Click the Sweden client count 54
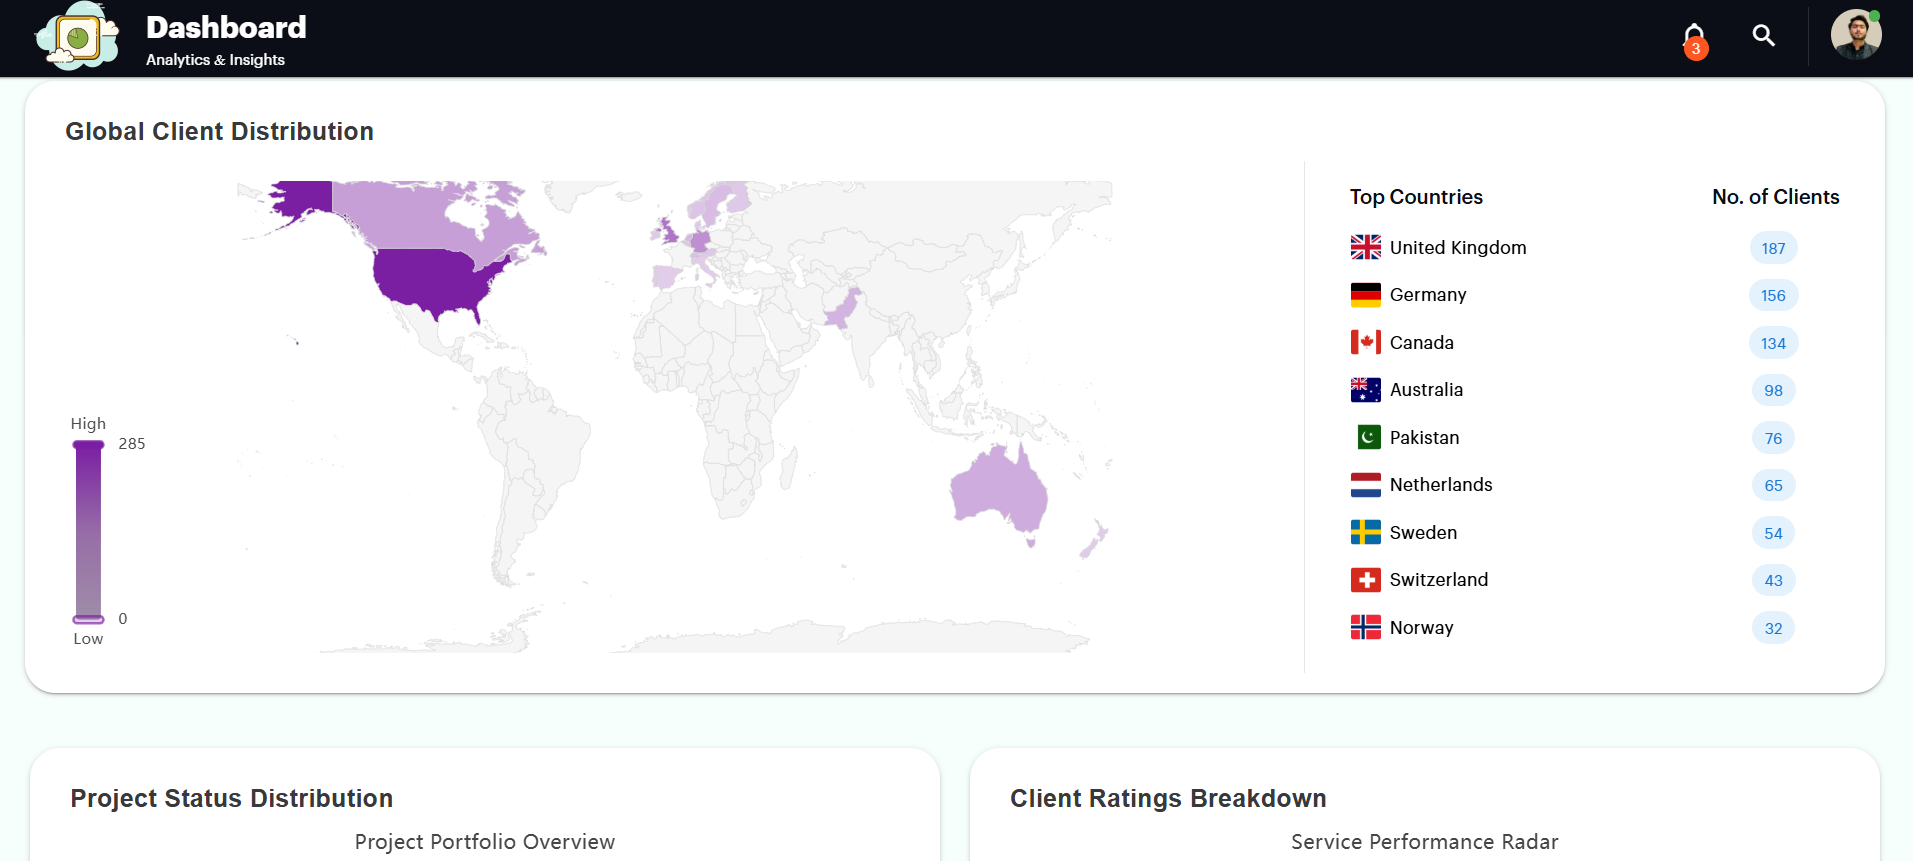Viewport: 1913px width, 861px height. point(1773,533)
